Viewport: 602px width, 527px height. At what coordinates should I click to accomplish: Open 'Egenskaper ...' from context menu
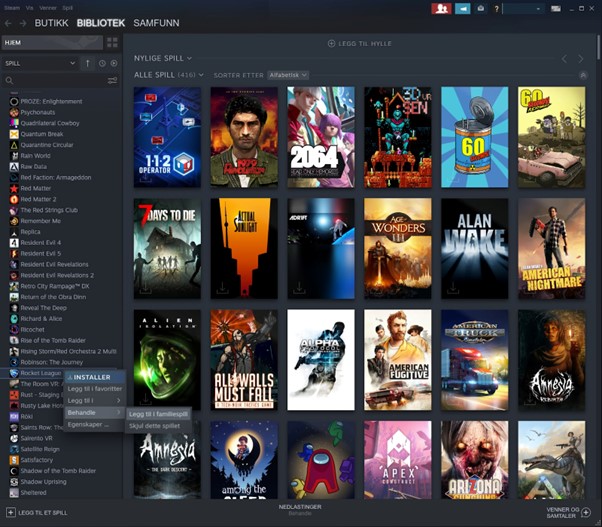(x=94, y=425)
